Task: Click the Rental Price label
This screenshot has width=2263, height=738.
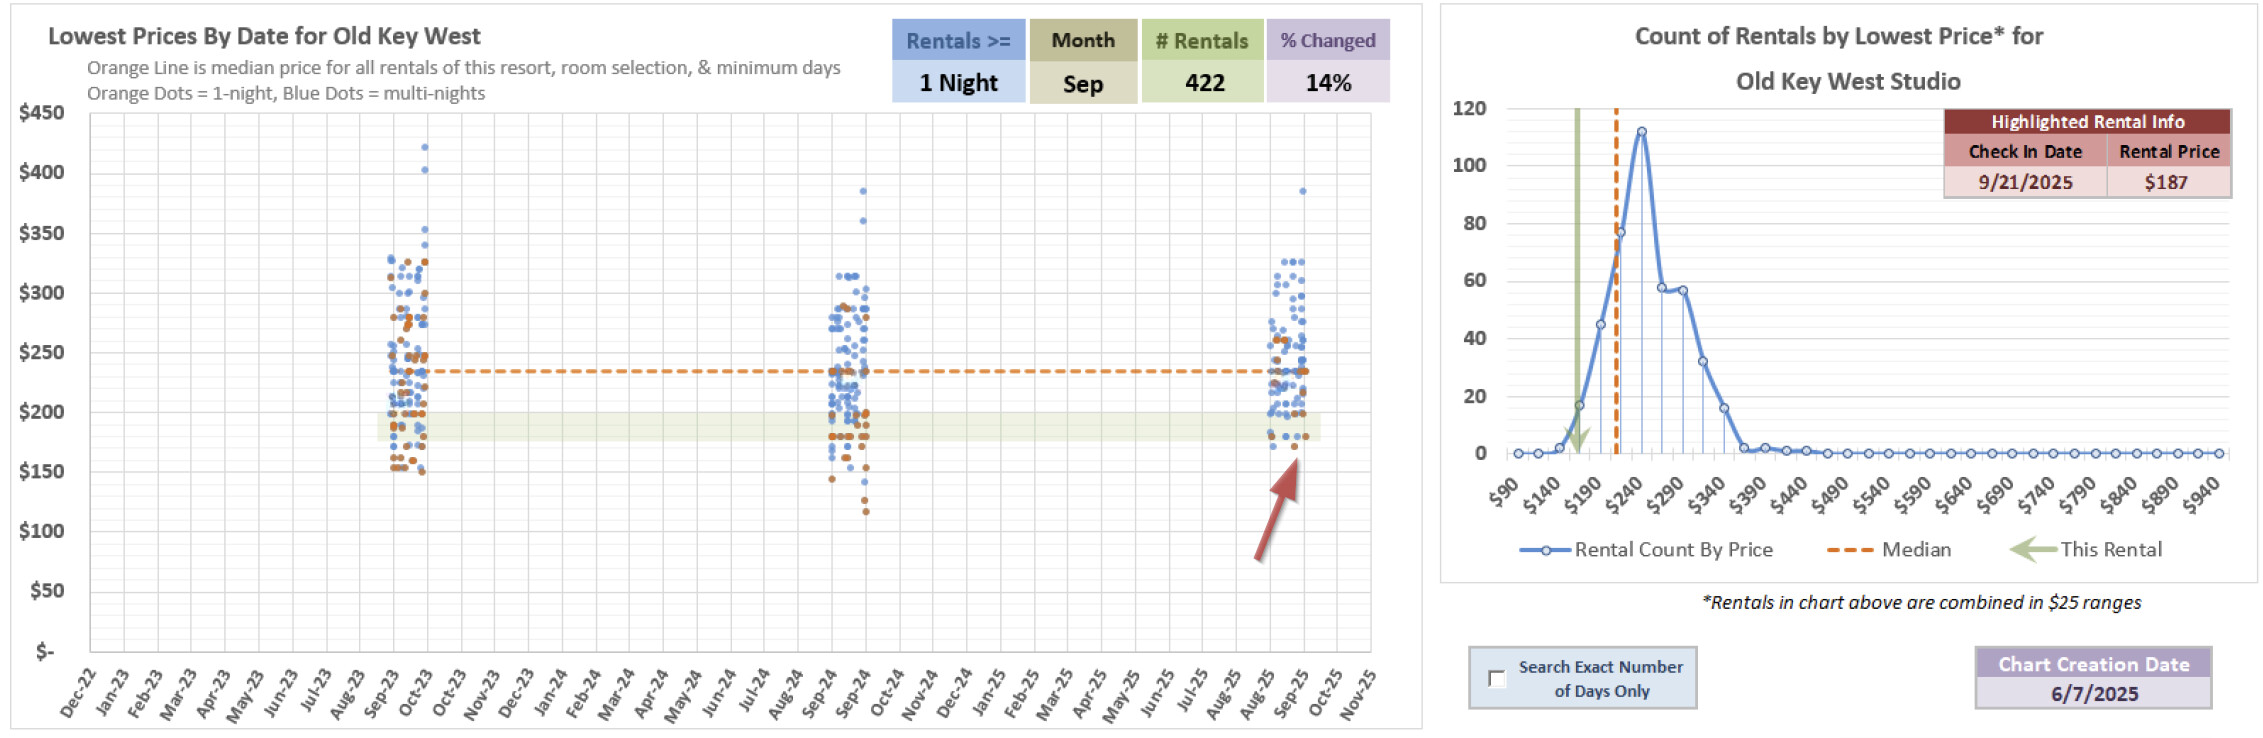Action: click(2169, 152)
